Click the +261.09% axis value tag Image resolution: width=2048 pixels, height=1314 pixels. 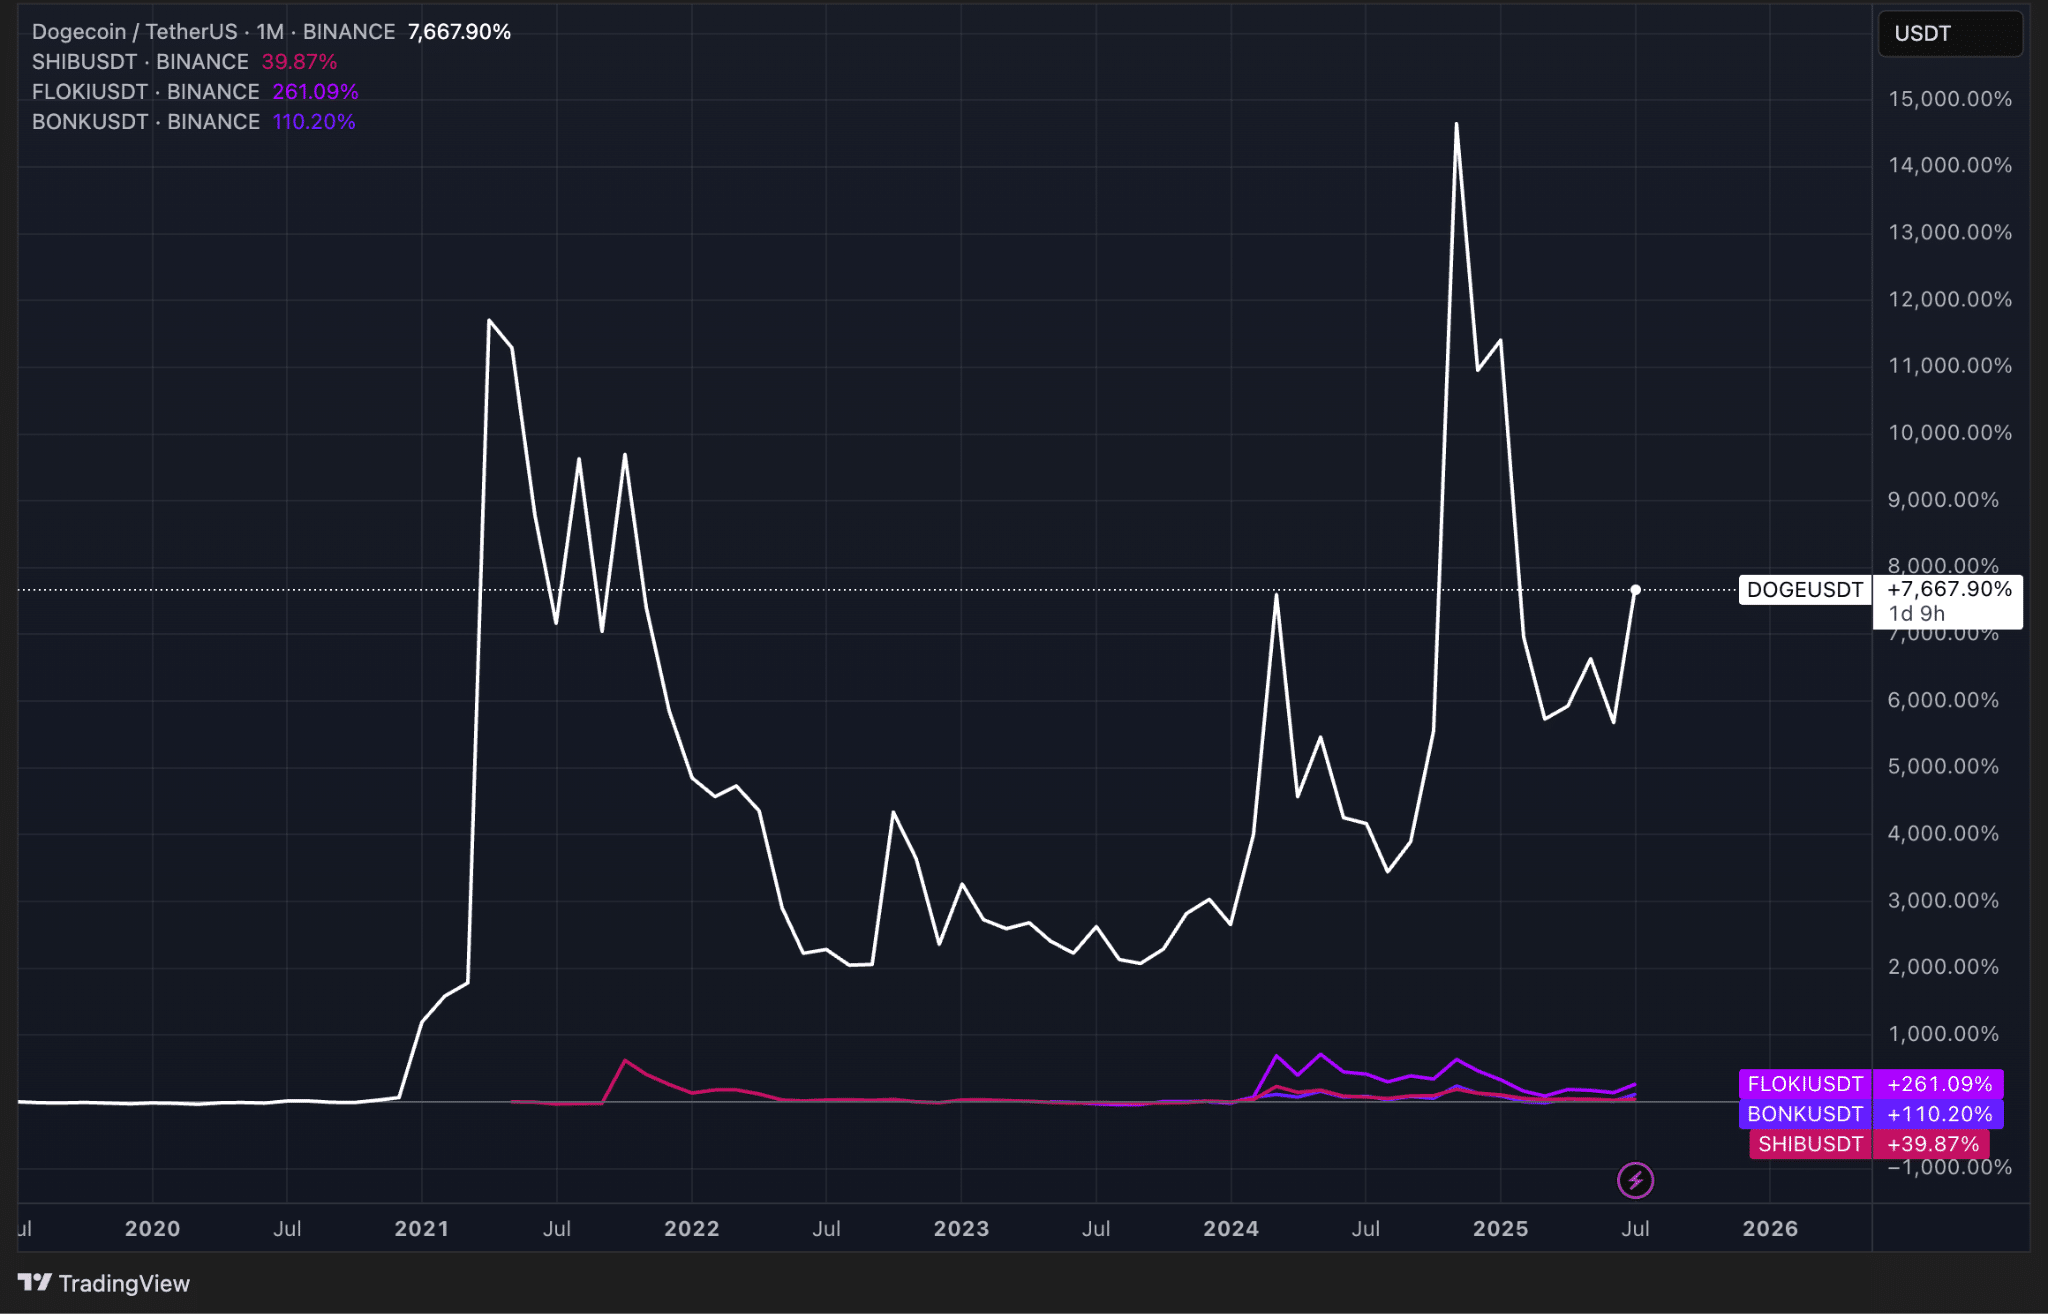1939,1084
